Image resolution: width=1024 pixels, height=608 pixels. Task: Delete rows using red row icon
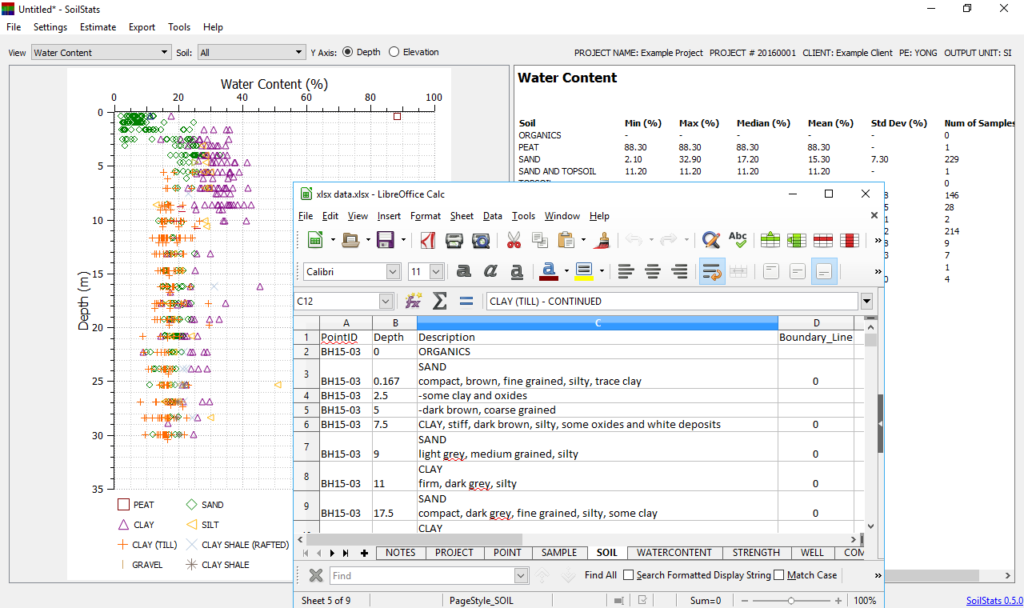[x=823, y=240]
